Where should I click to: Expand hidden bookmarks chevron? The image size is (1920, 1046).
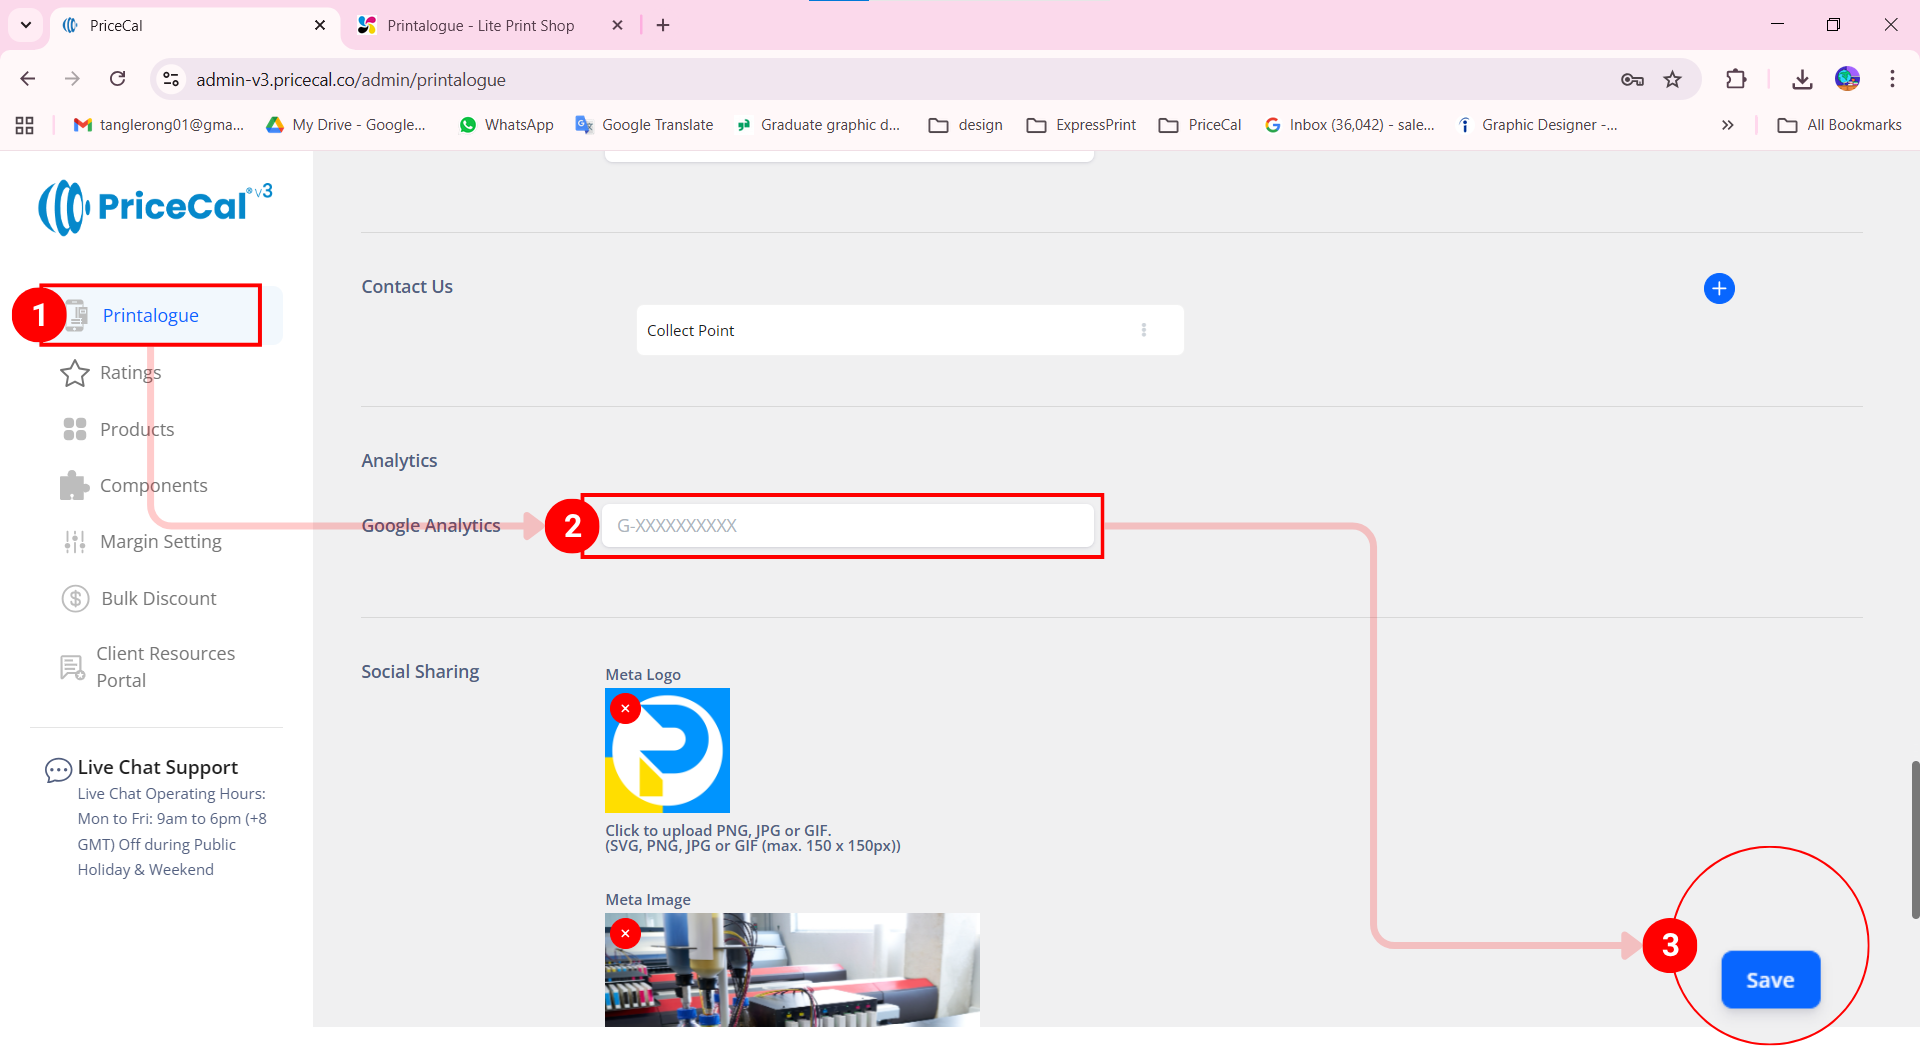(x=1727, y=125)
